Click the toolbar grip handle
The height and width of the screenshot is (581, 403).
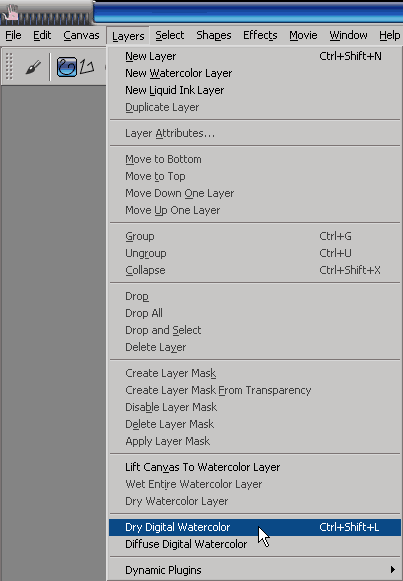[9, 66]
